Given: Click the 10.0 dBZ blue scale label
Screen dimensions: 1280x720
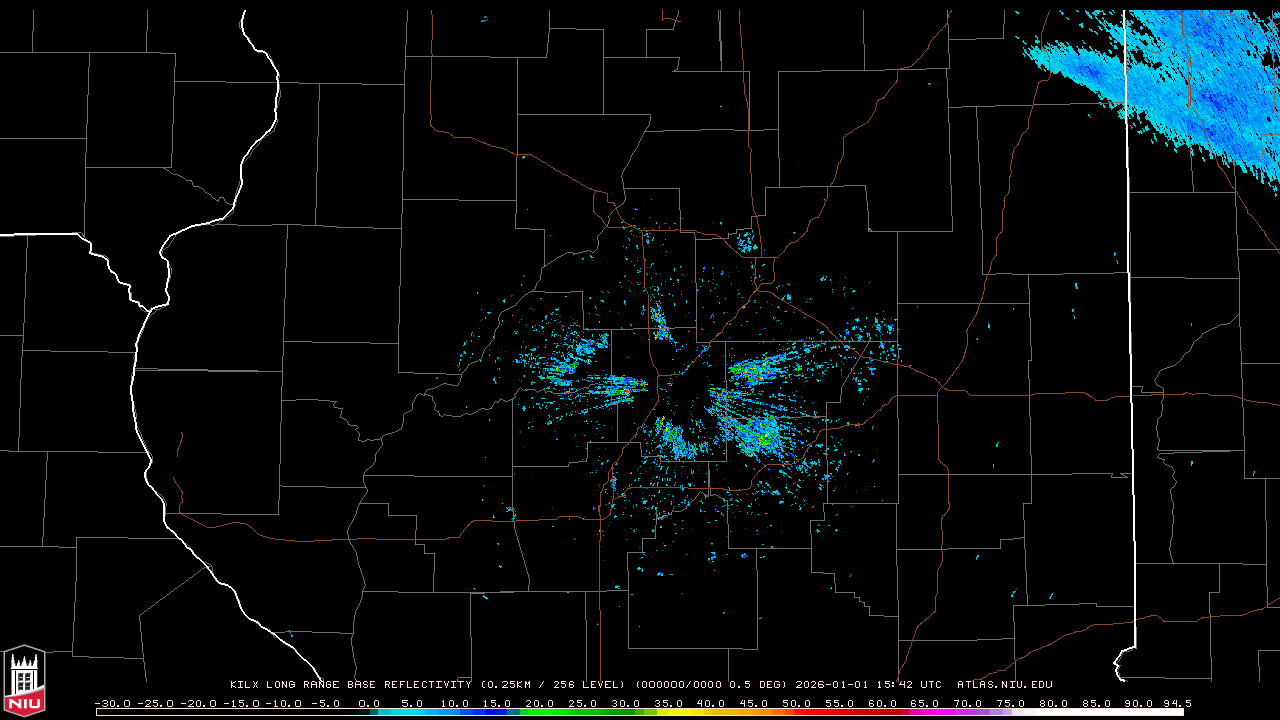Looking at the screenshot, I should (x=455, y=703).
